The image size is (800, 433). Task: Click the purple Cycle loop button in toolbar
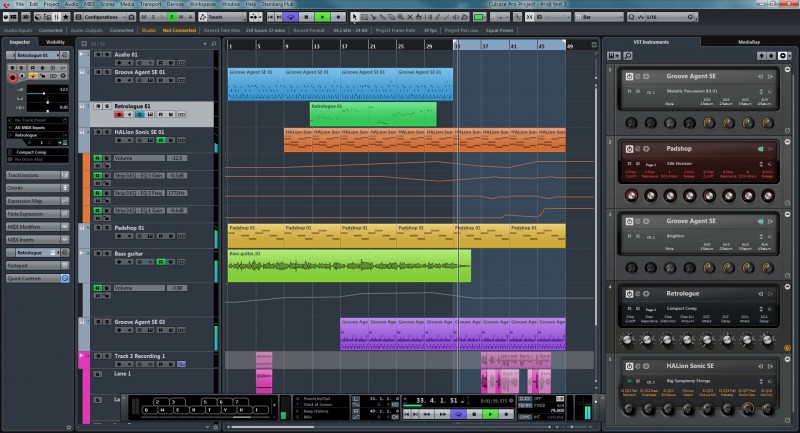click(x=289, y=18)
